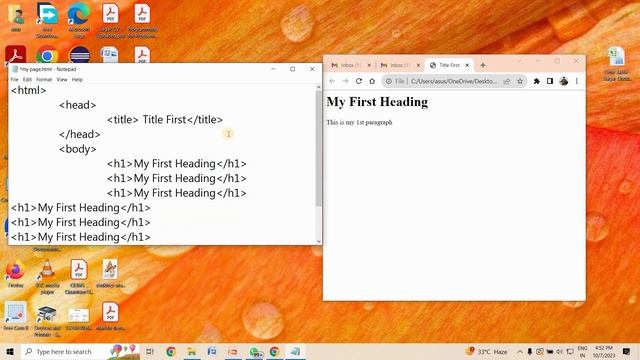Open Task View on the taskbar
Image resolution: width=640 pixels, height=360 pixels.
150,351
